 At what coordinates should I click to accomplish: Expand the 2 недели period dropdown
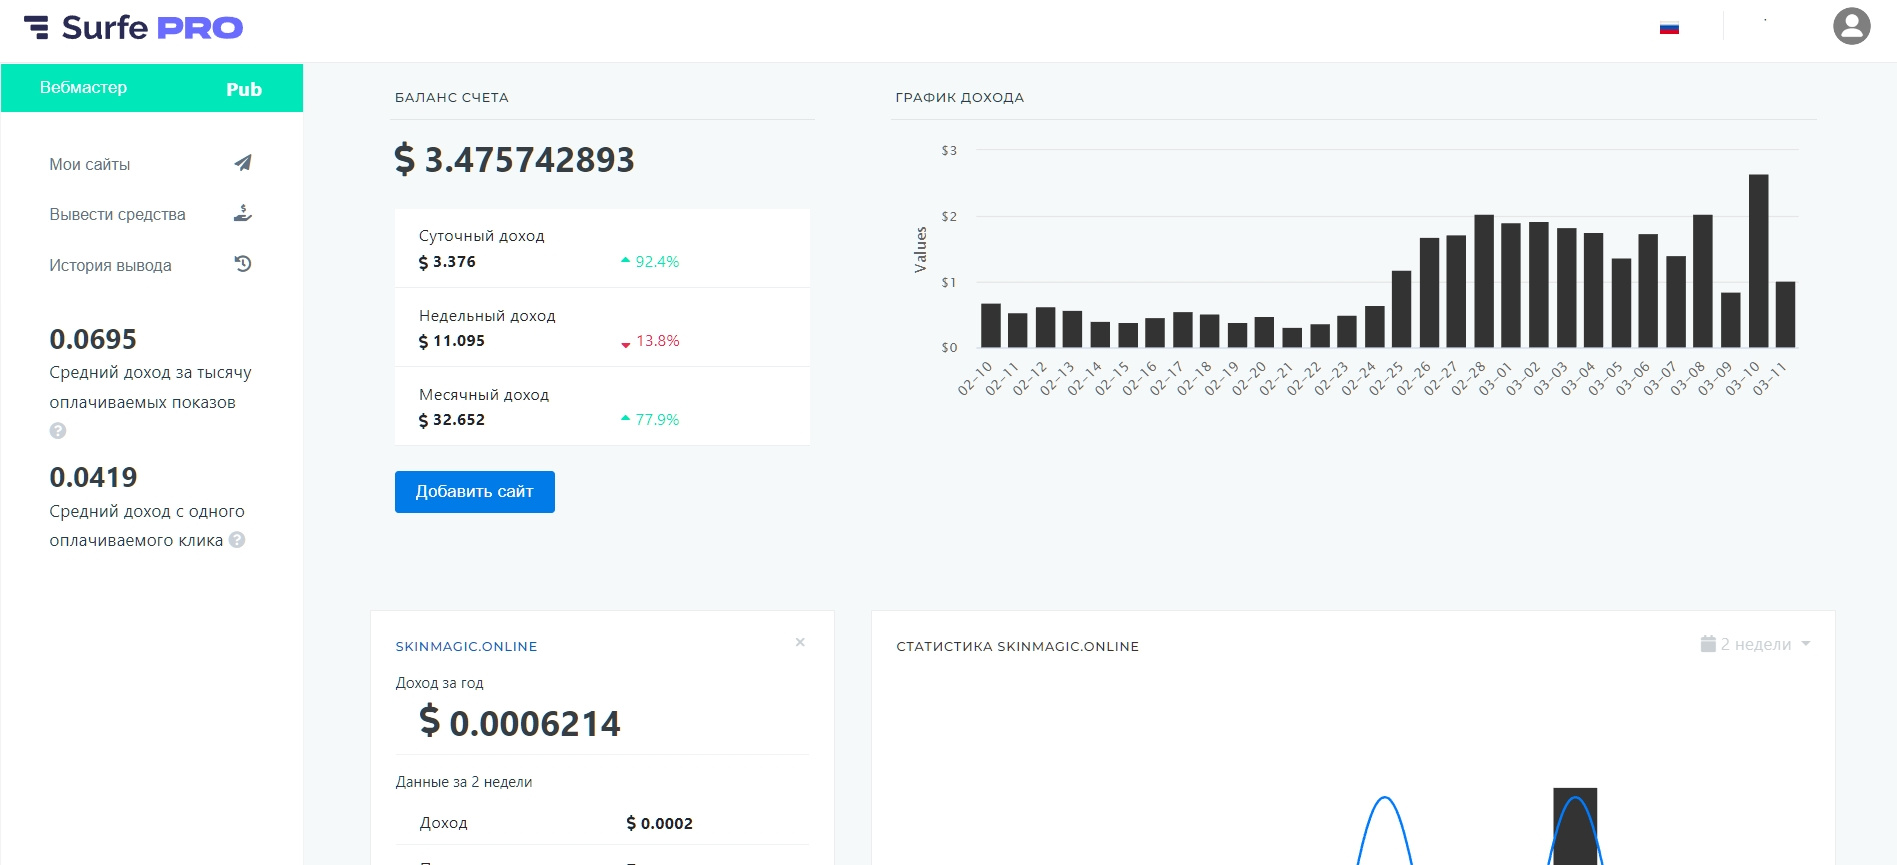click(x=1756, y=644)
